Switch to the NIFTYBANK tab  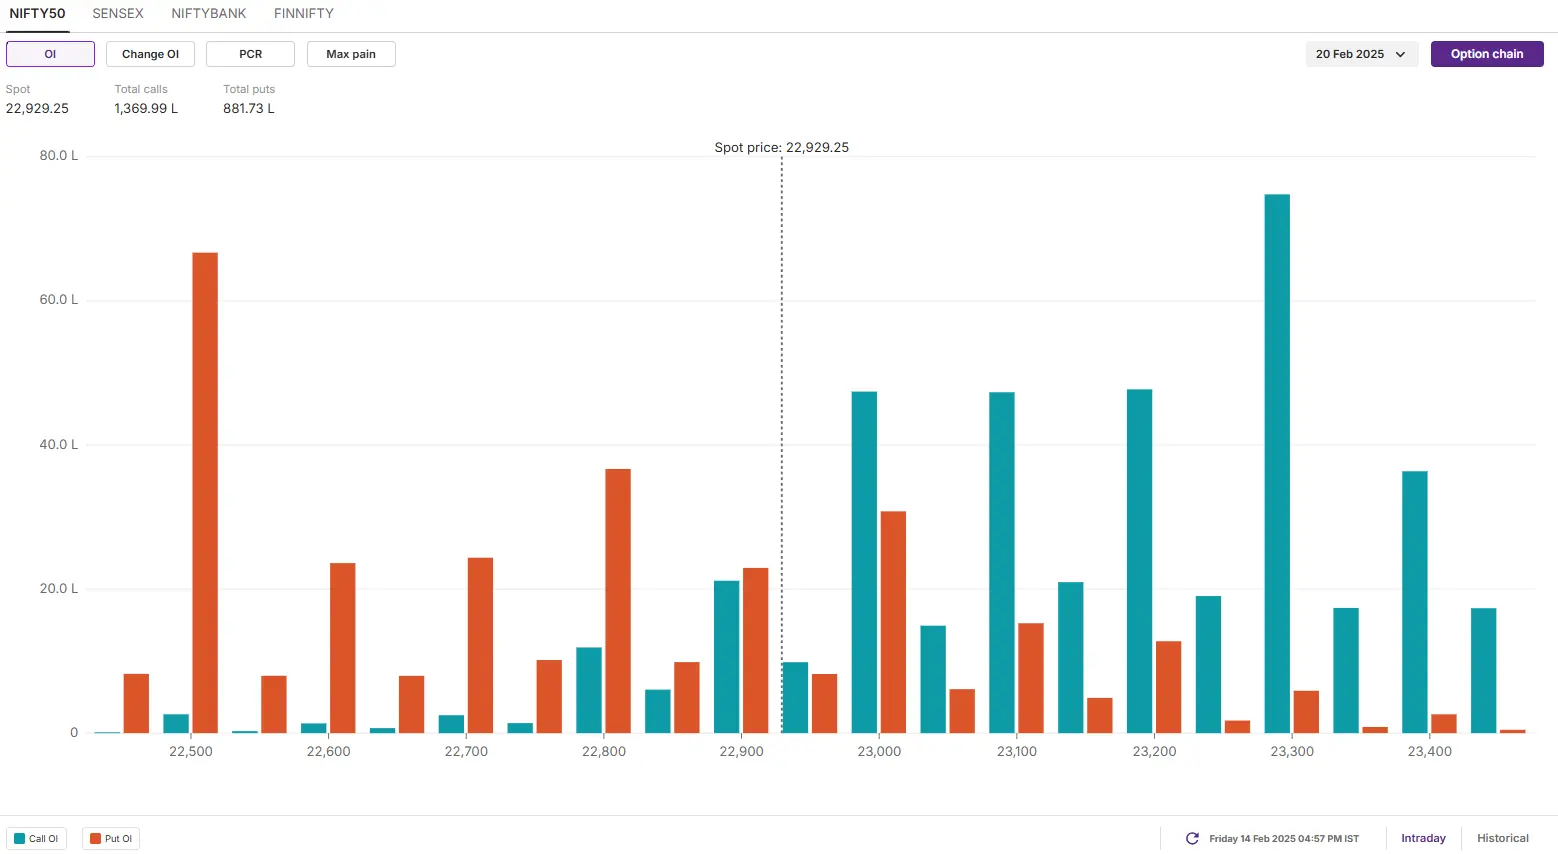coord(209,14)
